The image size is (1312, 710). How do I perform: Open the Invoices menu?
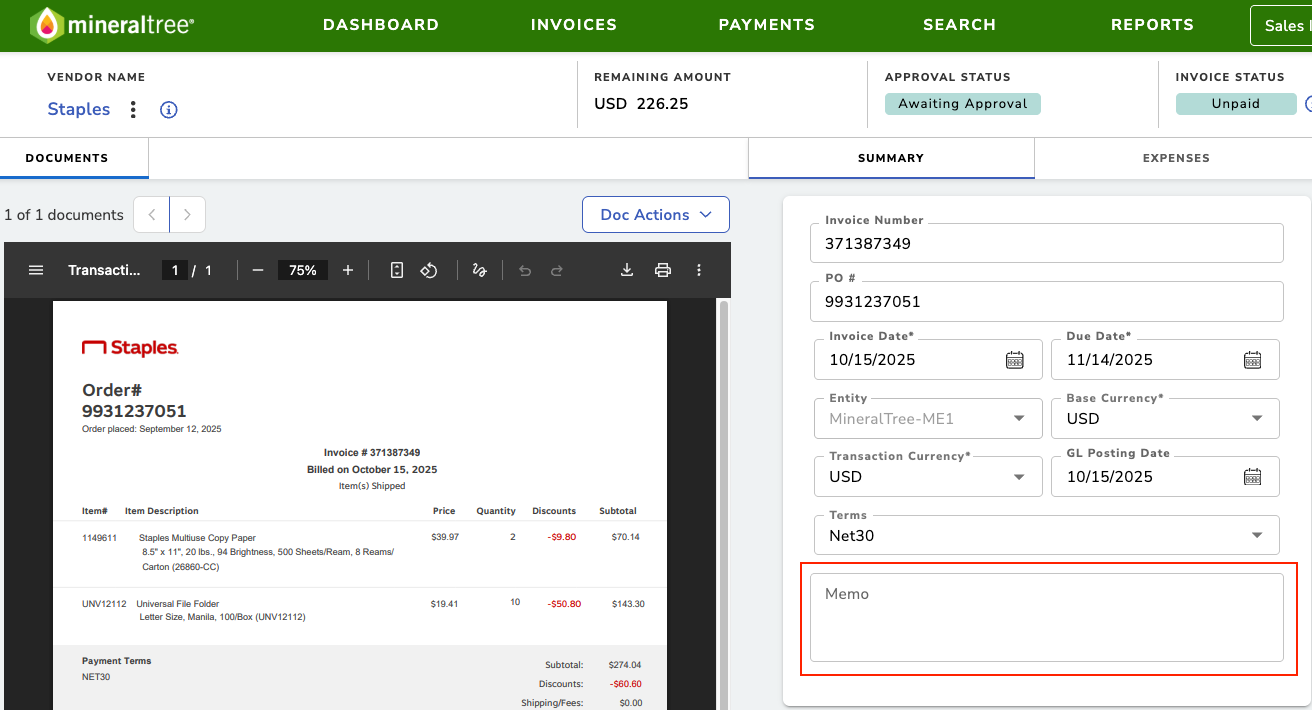coord(574,25)
